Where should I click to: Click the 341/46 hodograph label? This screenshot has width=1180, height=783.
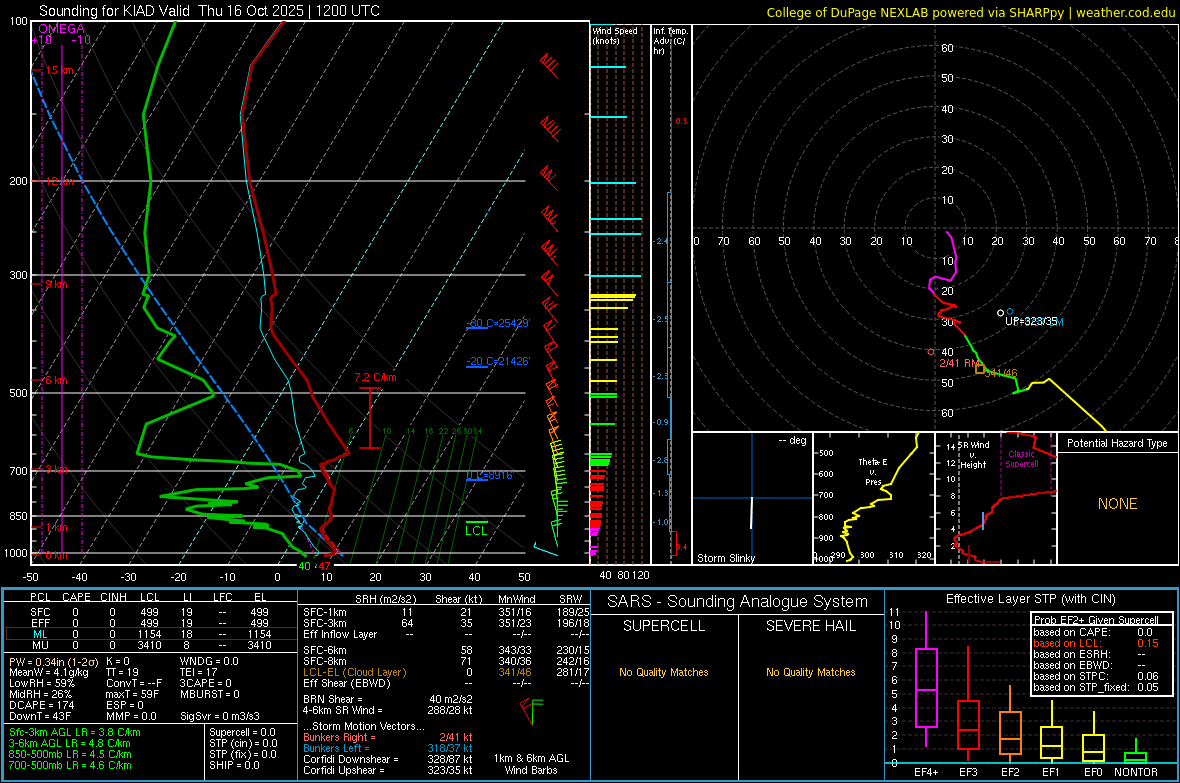click(1001, 373)
